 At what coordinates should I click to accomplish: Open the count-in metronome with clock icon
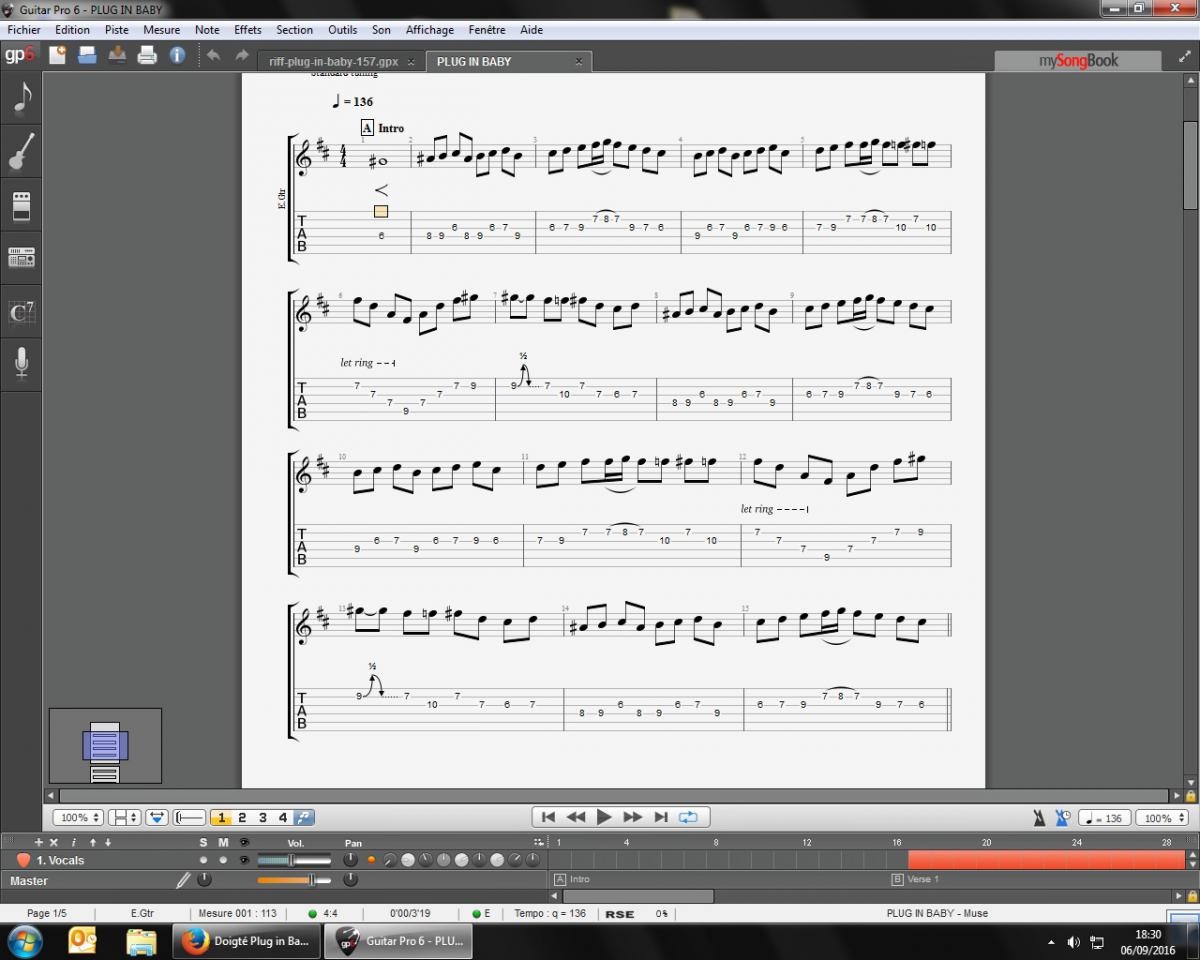[x=1062, y=817]
